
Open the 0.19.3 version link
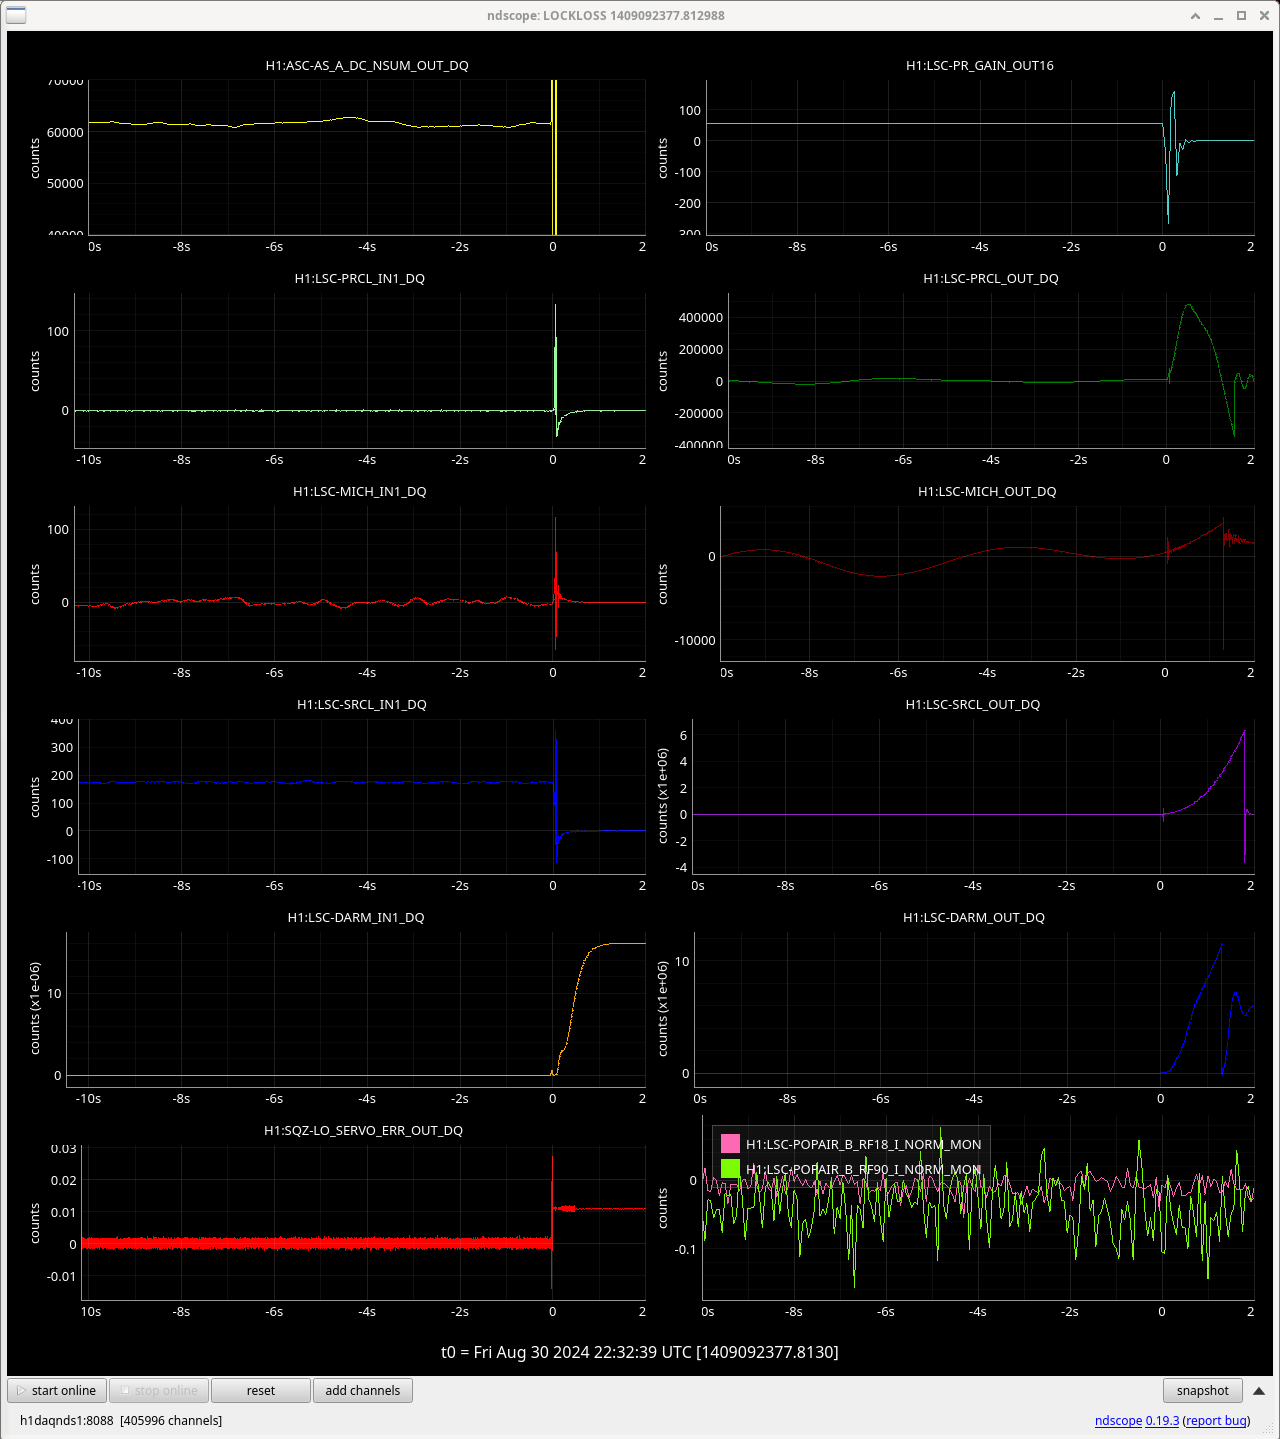click(1162, 1420)
